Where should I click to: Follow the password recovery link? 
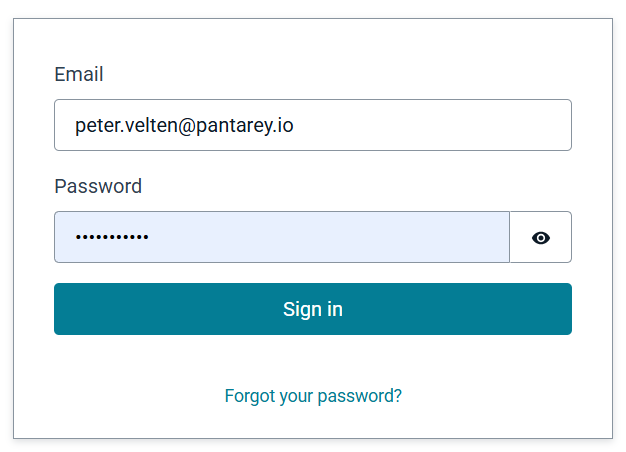click(x=313, y=396)
